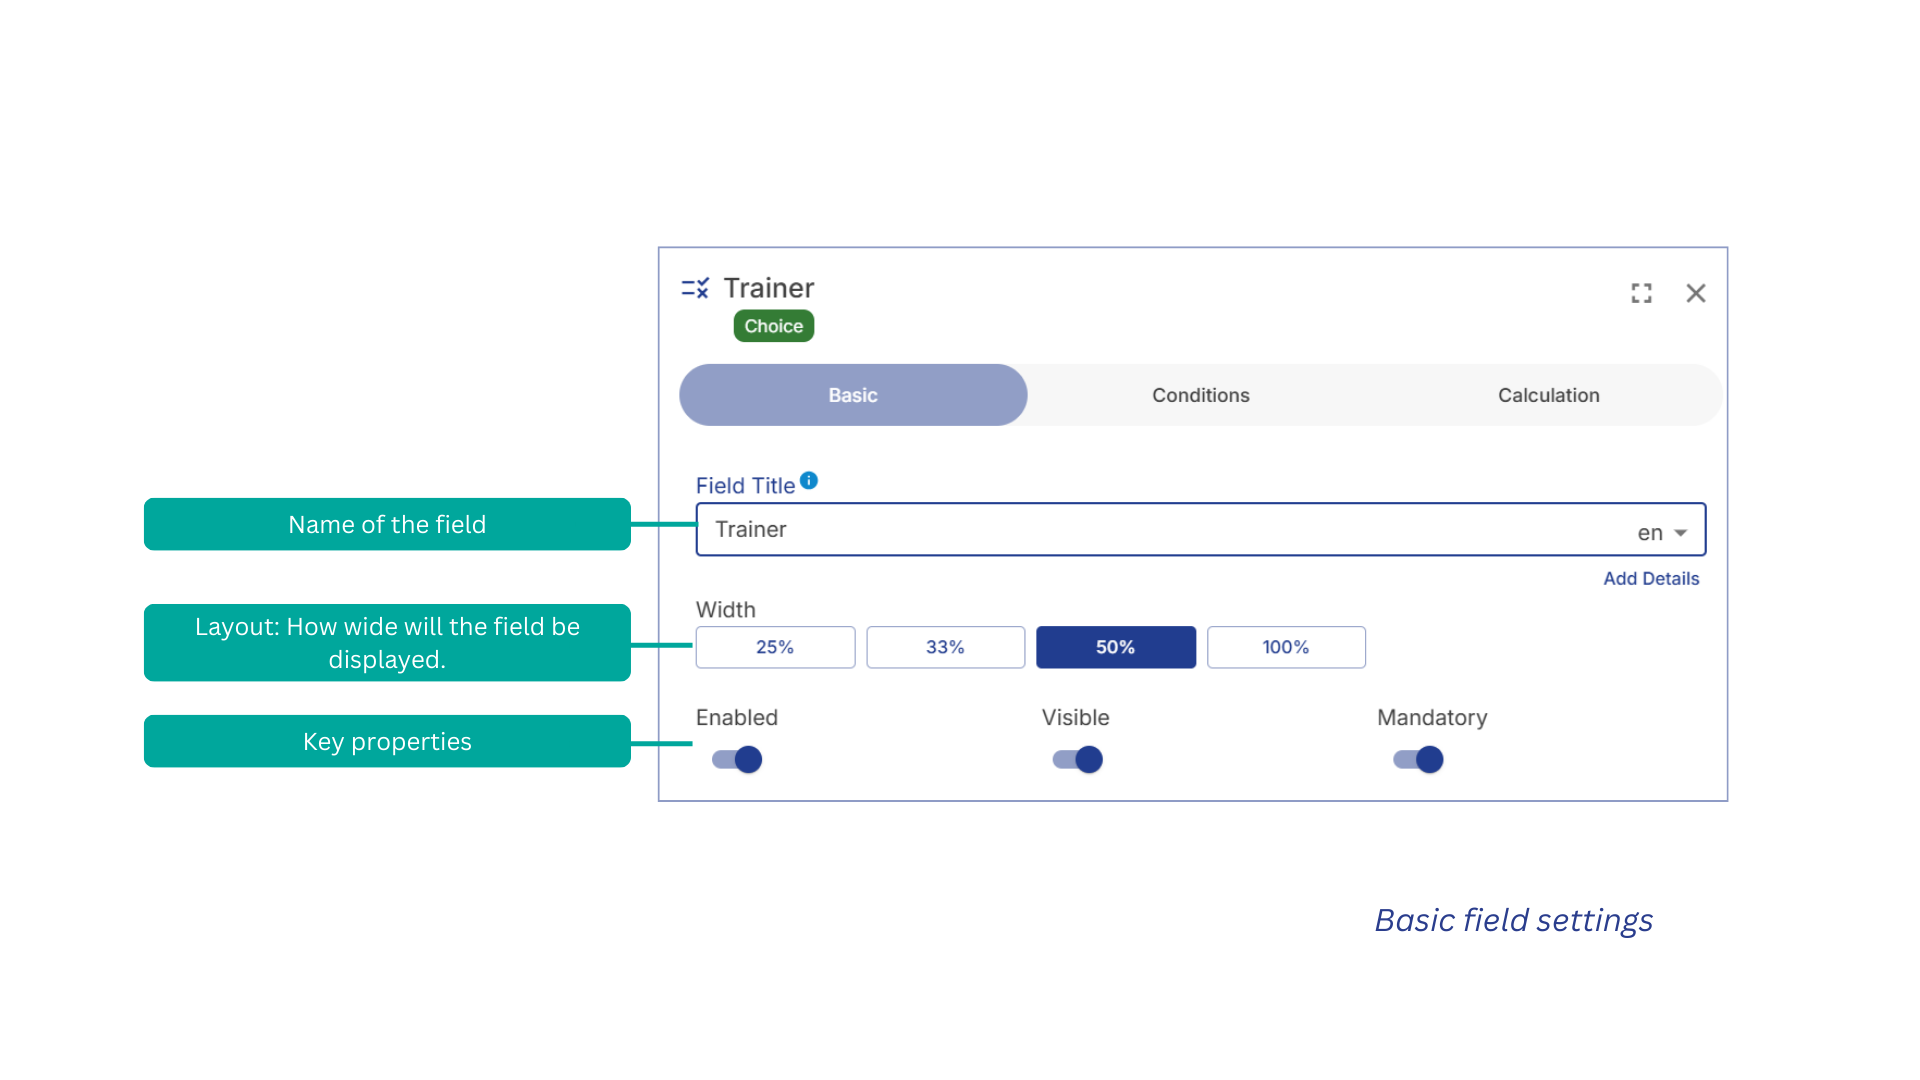Open the Calculation tab

[x=1548, y=395]
